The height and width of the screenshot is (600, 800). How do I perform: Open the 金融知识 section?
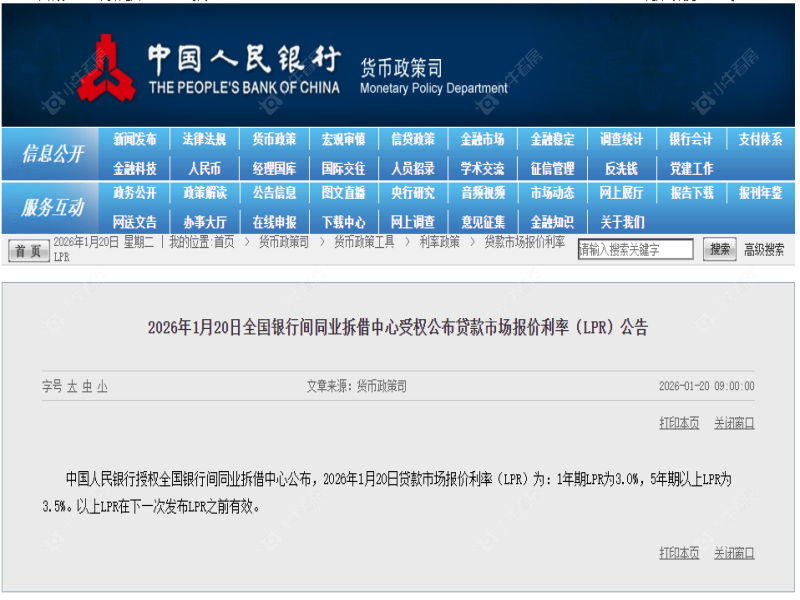[x=550, y=221]
